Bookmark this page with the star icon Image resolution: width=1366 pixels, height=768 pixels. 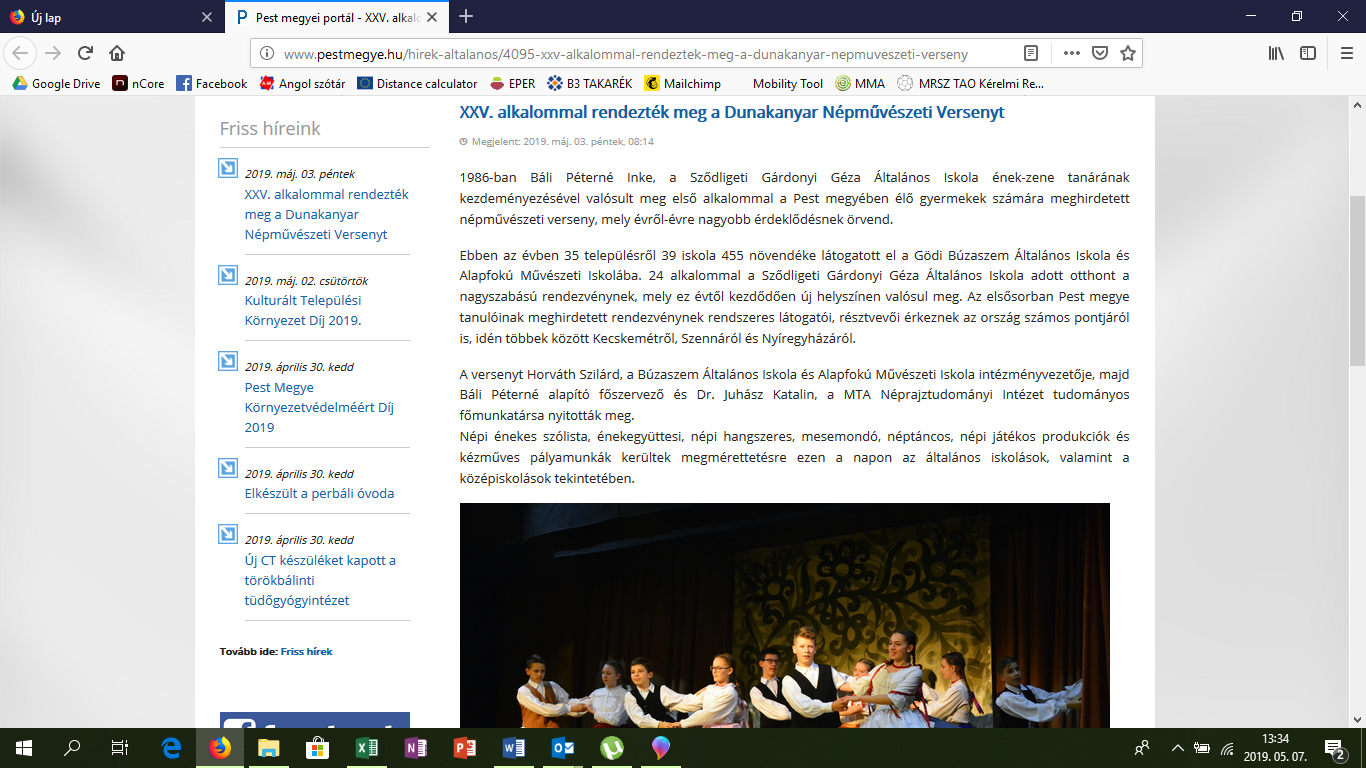coord(1127,53)
